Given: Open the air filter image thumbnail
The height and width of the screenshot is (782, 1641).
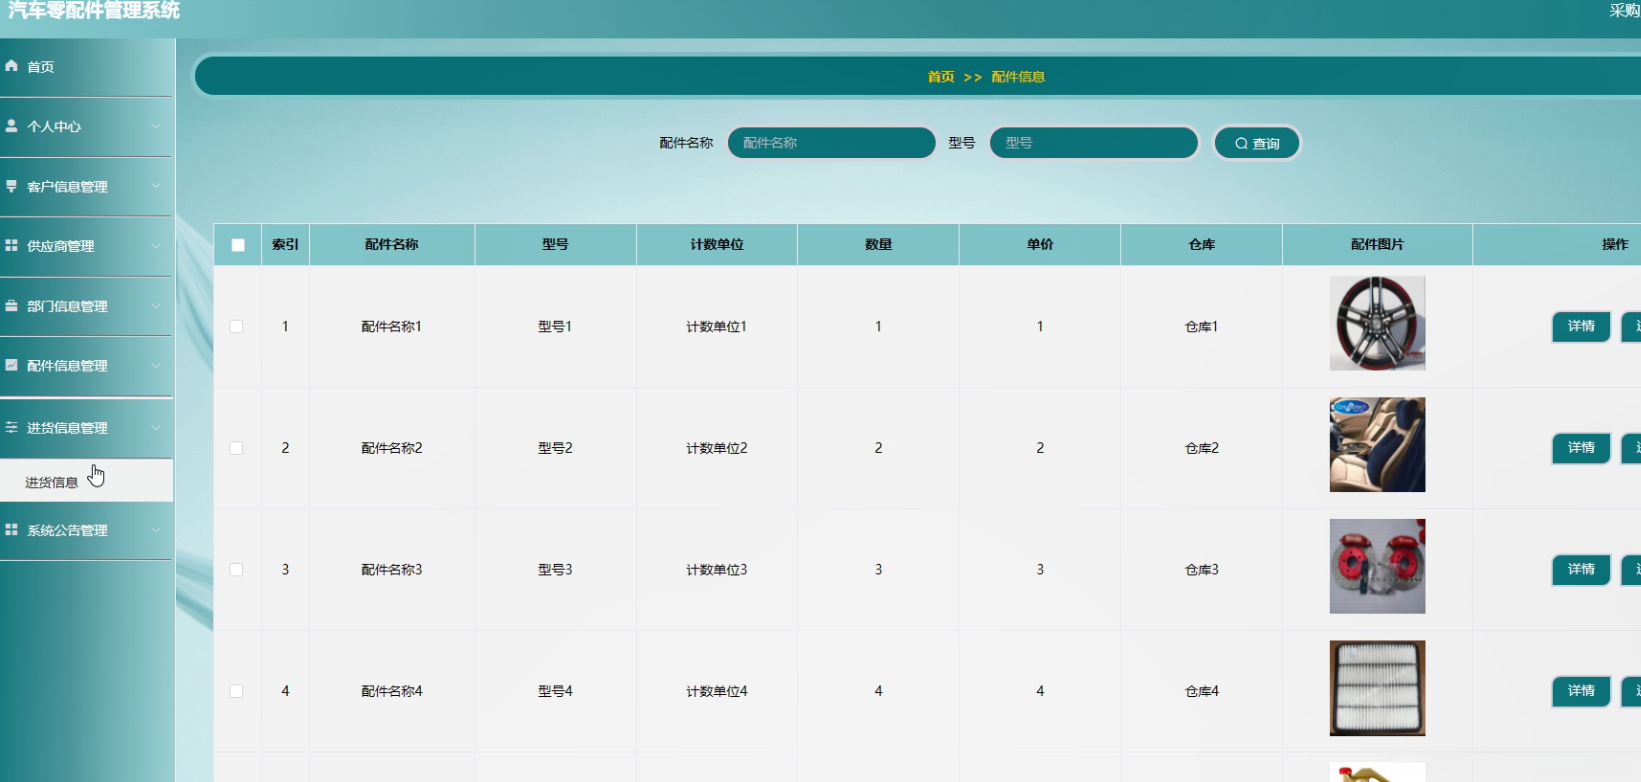Looking at the screenshot, I should coord(1377,688).
